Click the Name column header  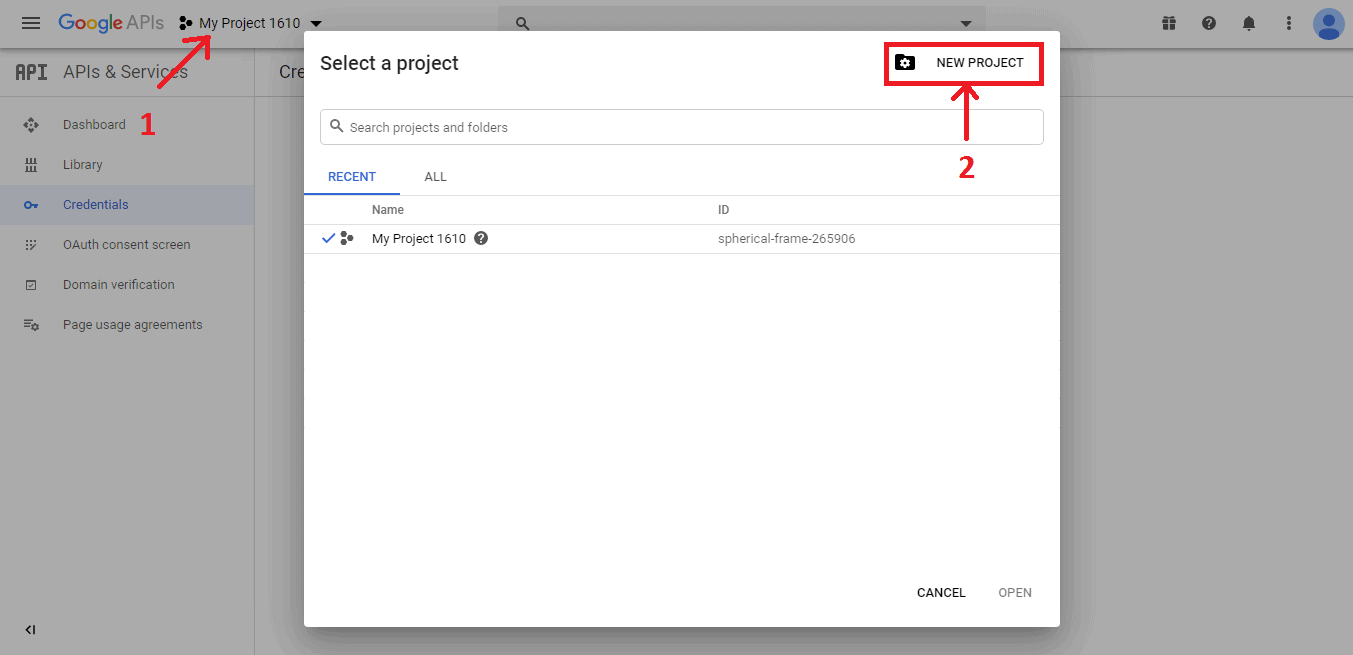pyautogui.click(x=388, y=210)
